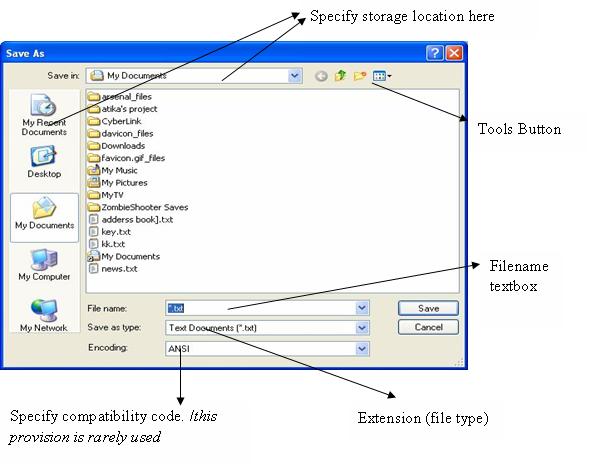
Task: Select the MyTV folder
Action: 106,195
